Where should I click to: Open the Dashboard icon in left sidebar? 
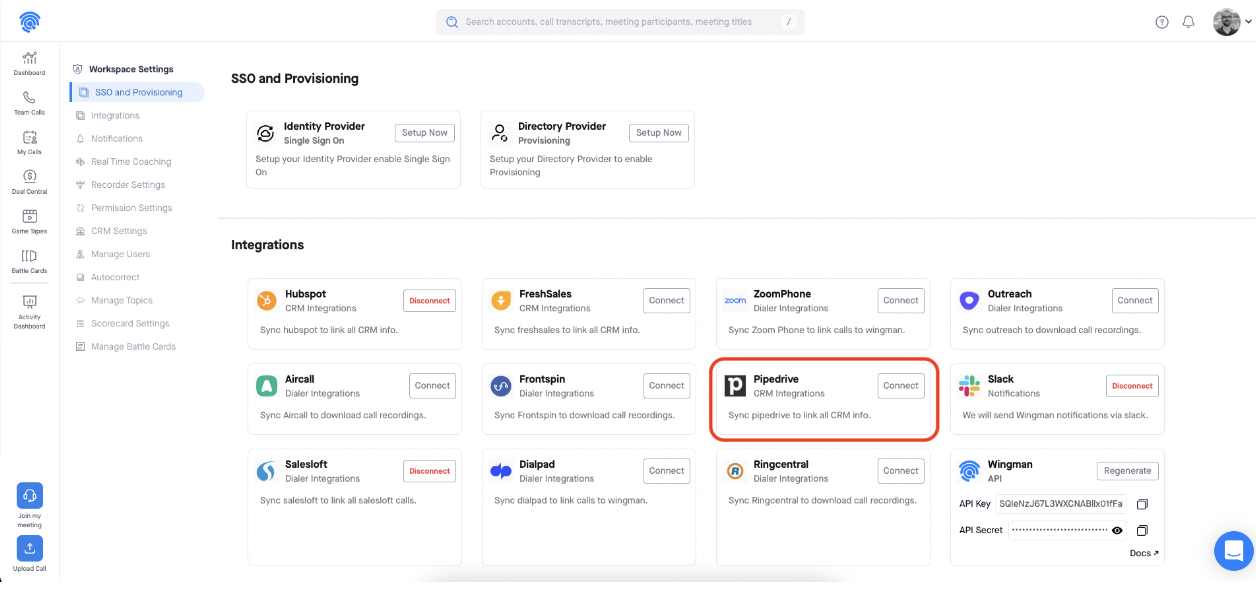pos(29,58)
